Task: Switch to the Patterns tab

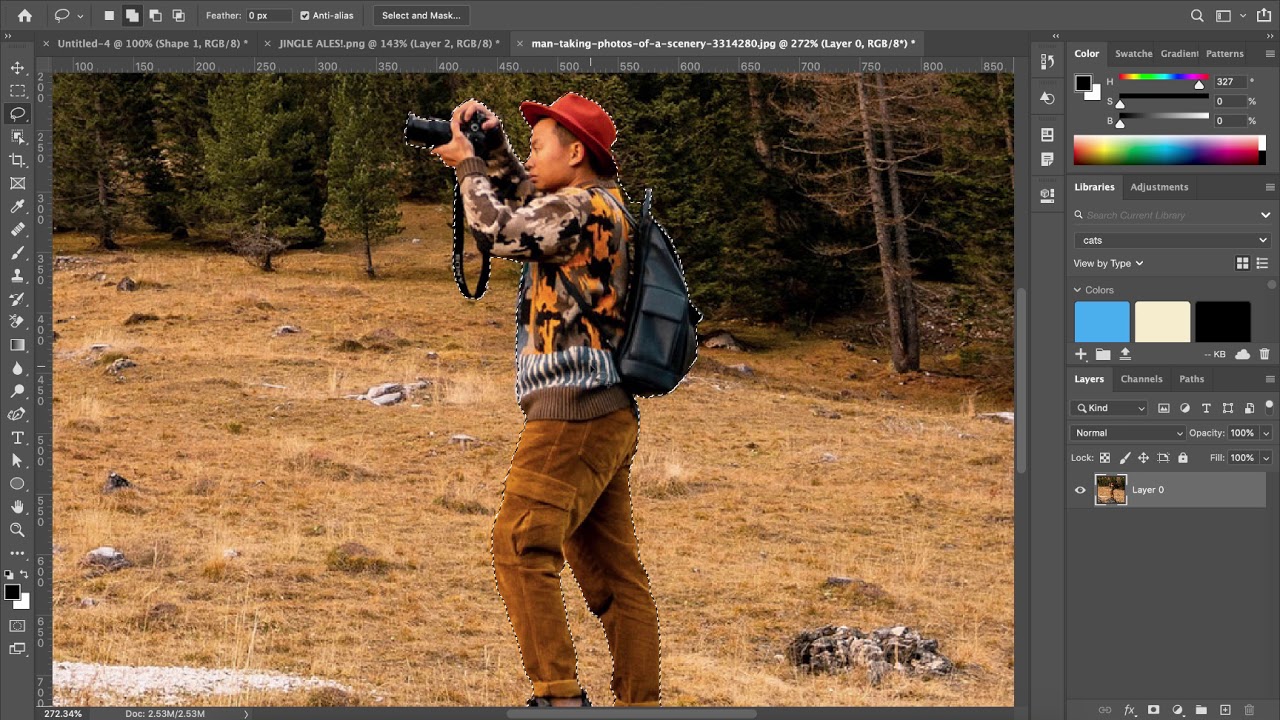Action: coord(1225,54)
